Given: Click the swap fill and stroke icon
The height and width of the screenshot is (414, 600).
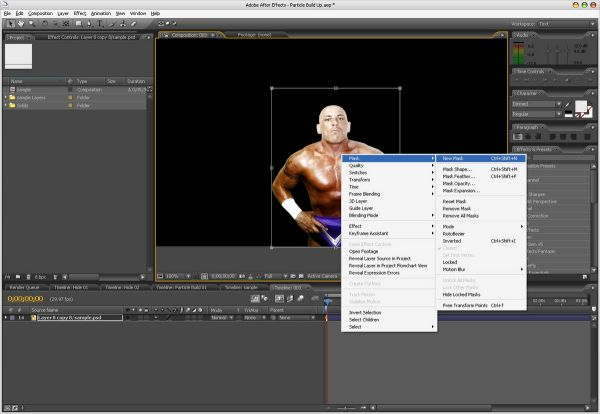Looking at the screenshot, I should [x=590, y=102].
